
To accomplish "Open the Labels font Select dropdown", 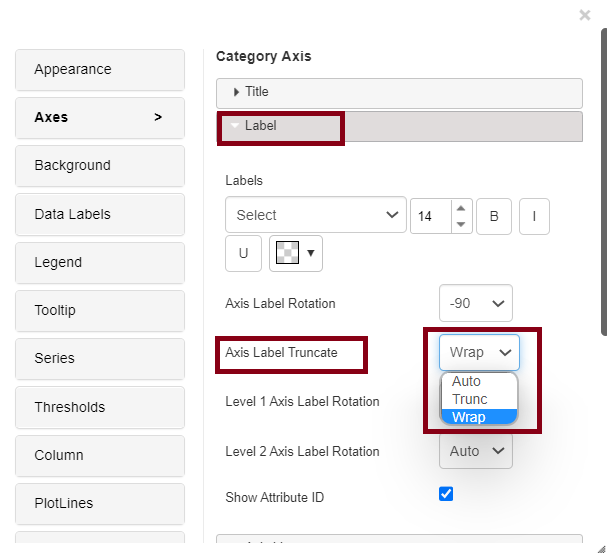I will [316, 215].
